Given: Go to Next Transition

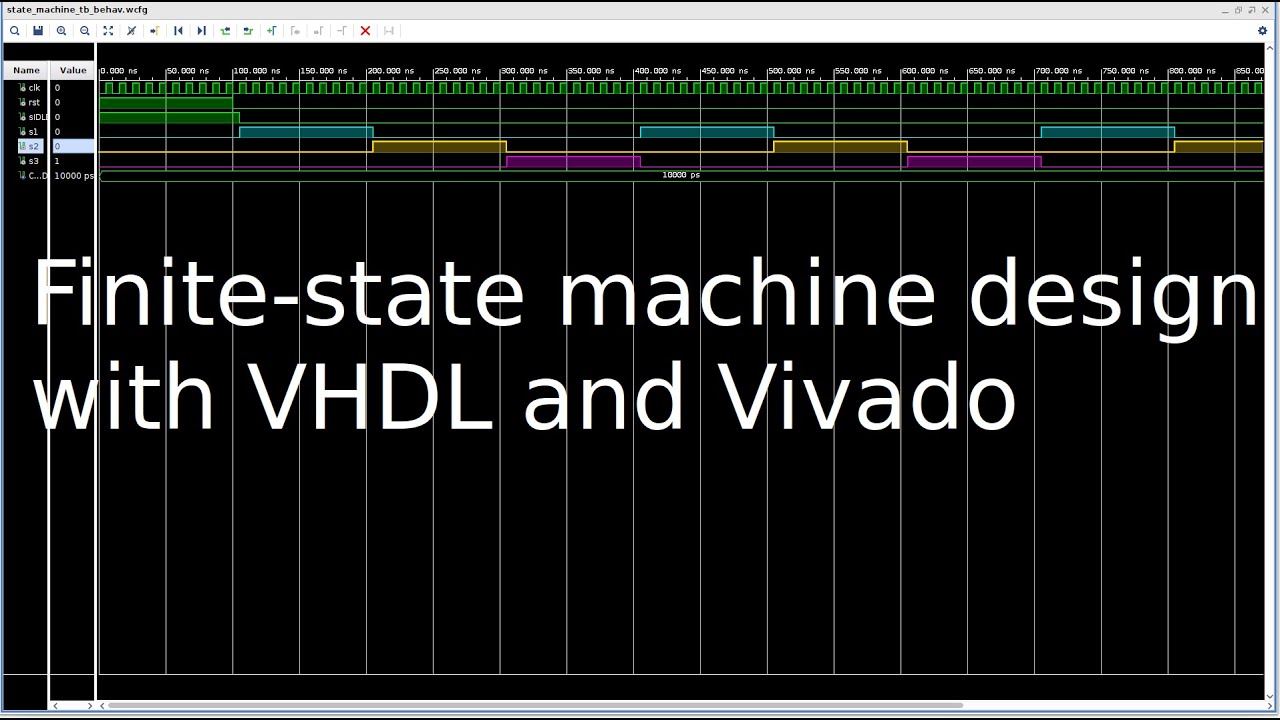Looking at the screenshot, I should click(248, 31).
